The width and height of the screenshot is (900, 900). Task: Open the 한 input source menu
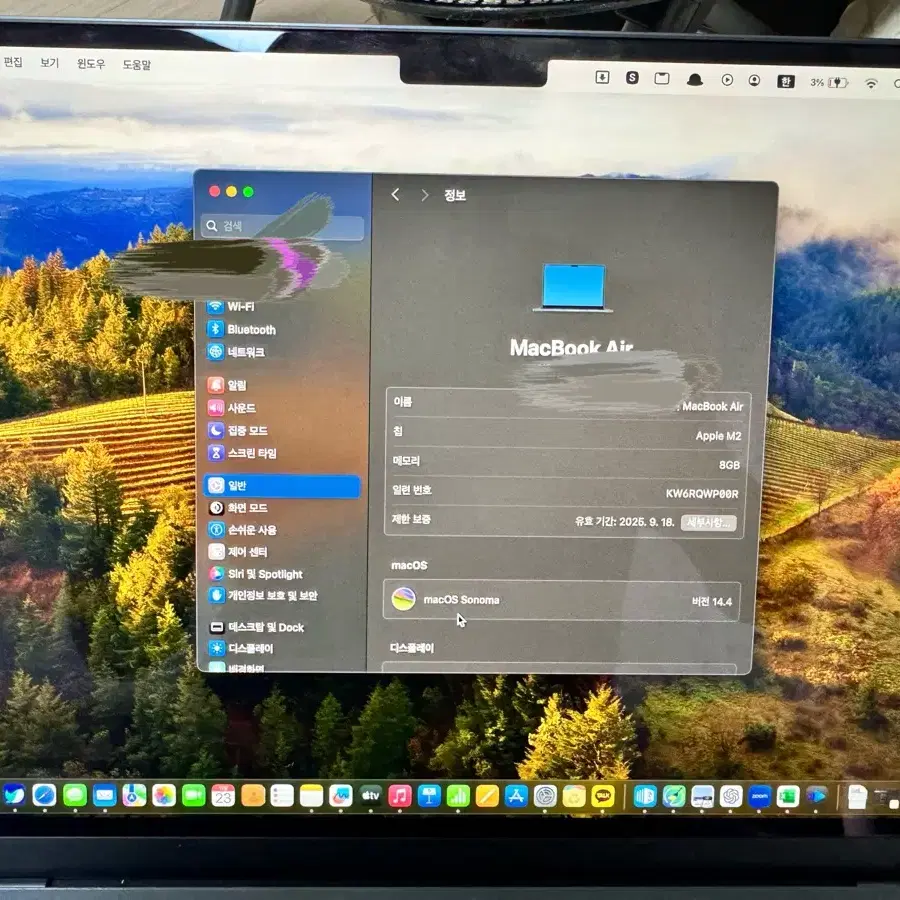click(786, 82)
